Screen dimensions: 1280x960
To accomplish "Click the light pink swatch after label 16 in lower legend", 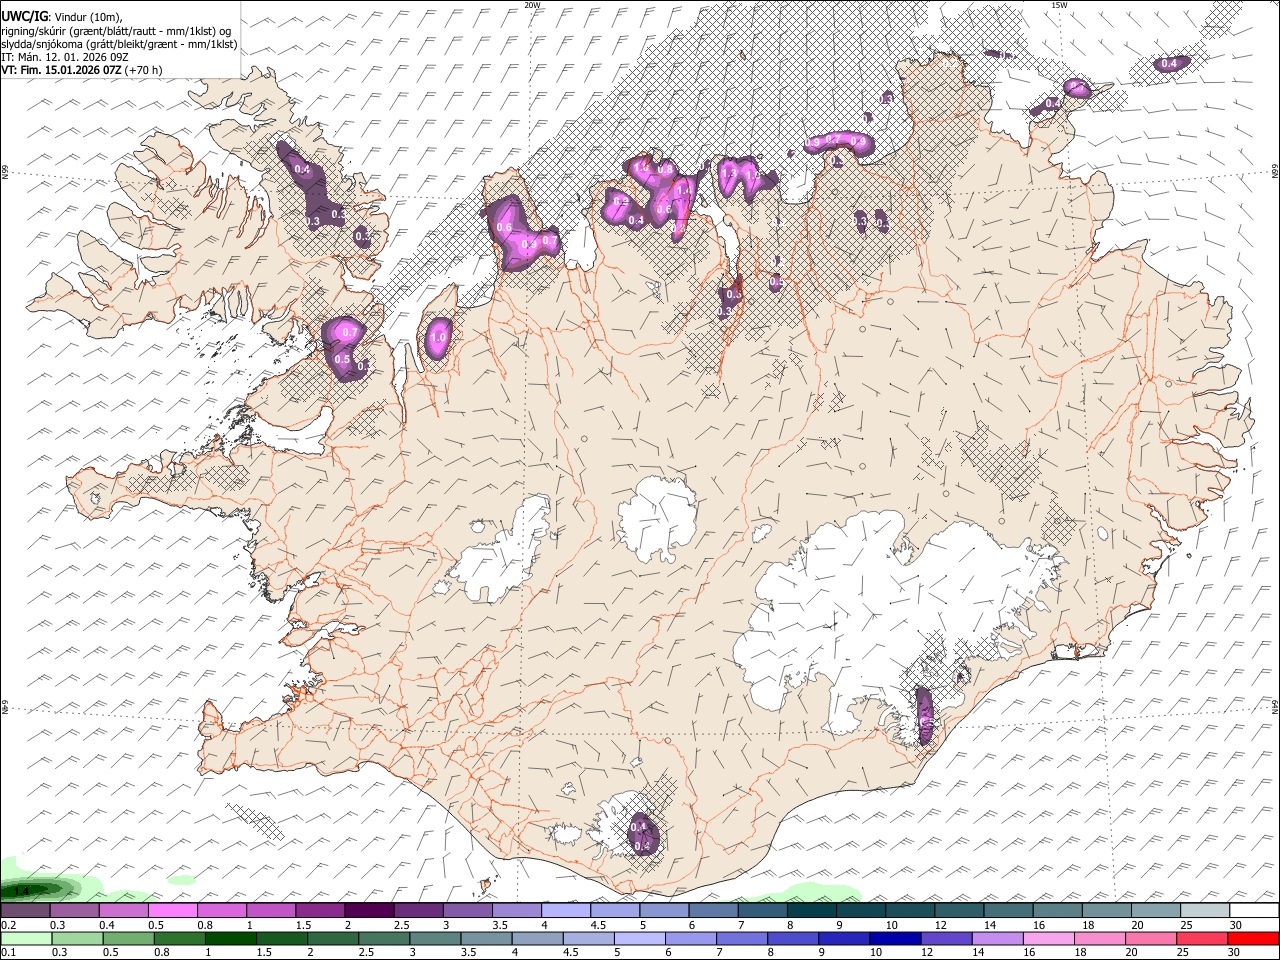I will (x=1048, y=938).
